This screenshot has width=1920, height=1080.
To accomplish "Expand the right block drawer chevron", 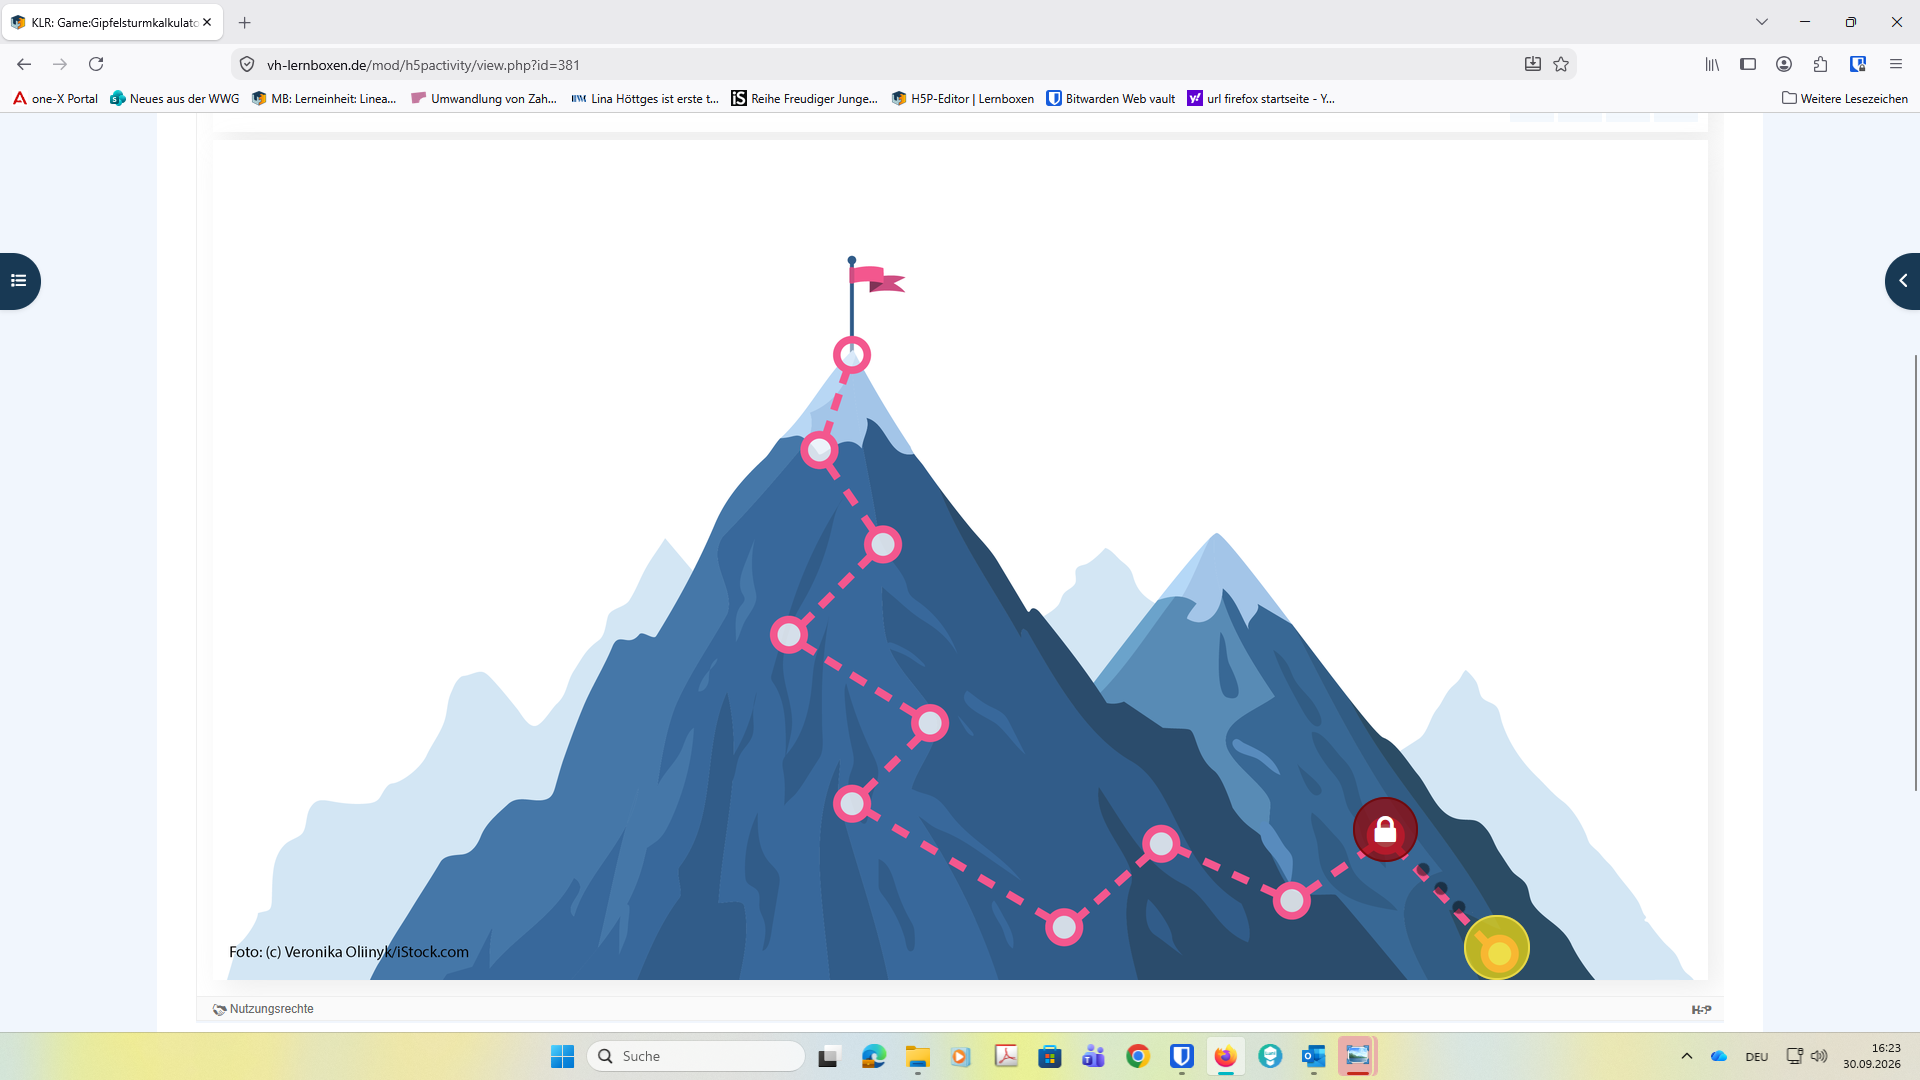I will tap(1903, 281).
